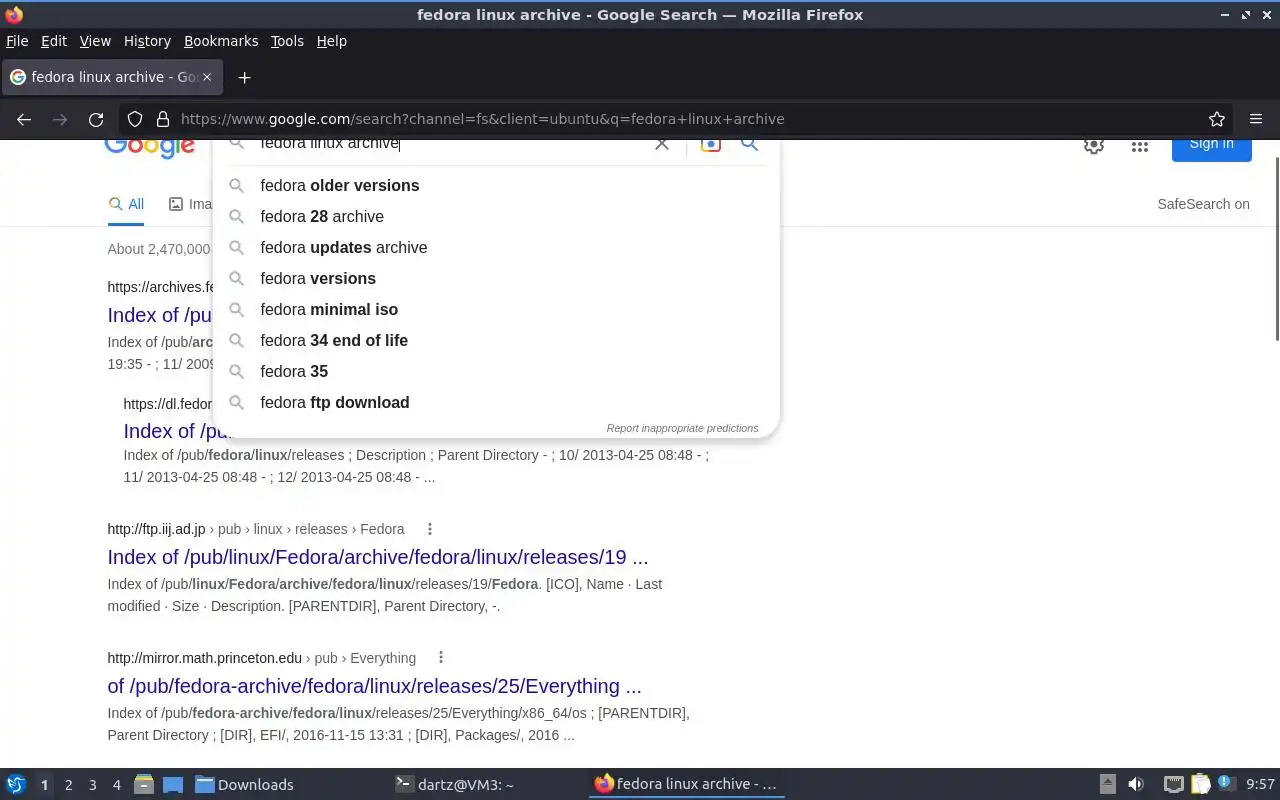The width and height of the screenshot is (1280, 800).
Task: Choose suggestion fedora minimal iso
Action: [496, 309]
